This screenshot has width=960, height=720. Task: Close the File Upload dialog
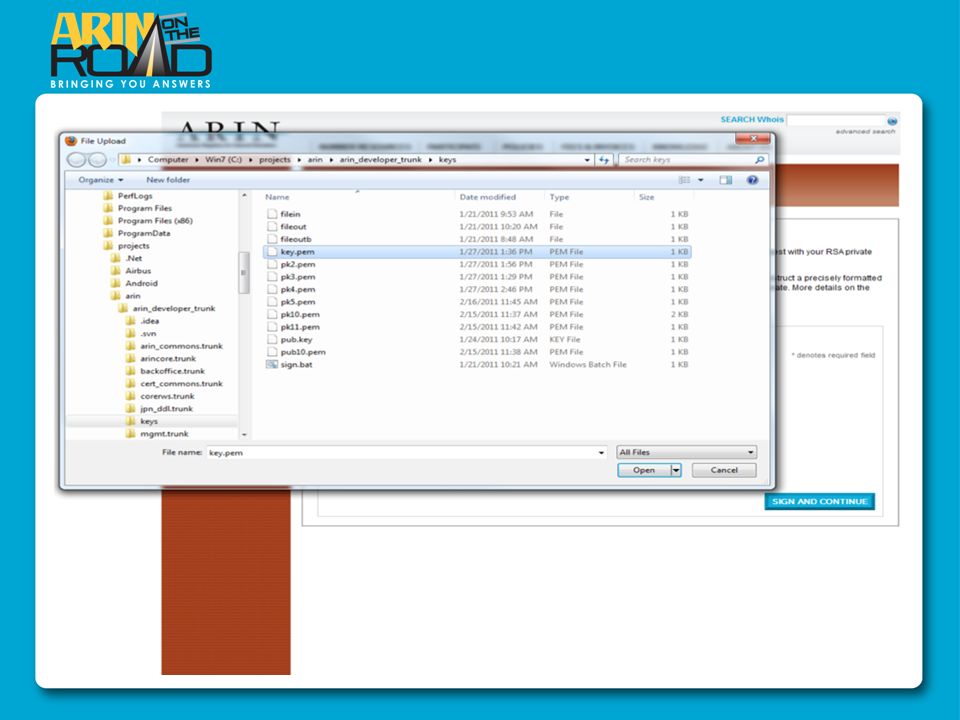(x=752, y=139)
